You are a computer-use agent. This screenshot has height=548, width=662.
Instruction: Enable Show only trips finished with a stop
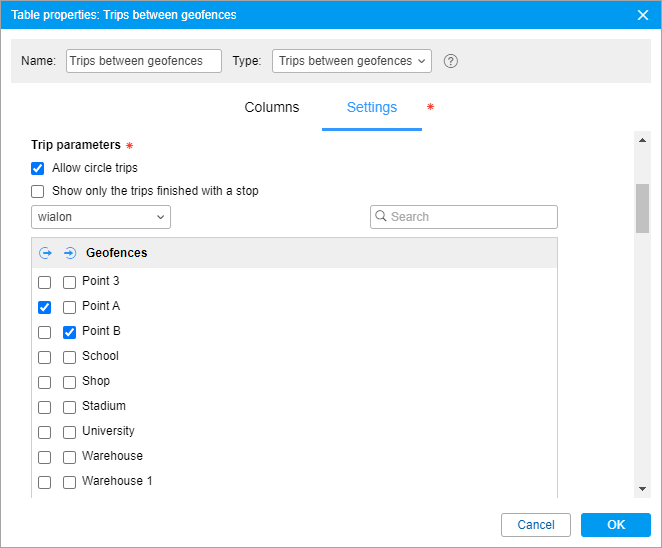click(x=38, y=191)
